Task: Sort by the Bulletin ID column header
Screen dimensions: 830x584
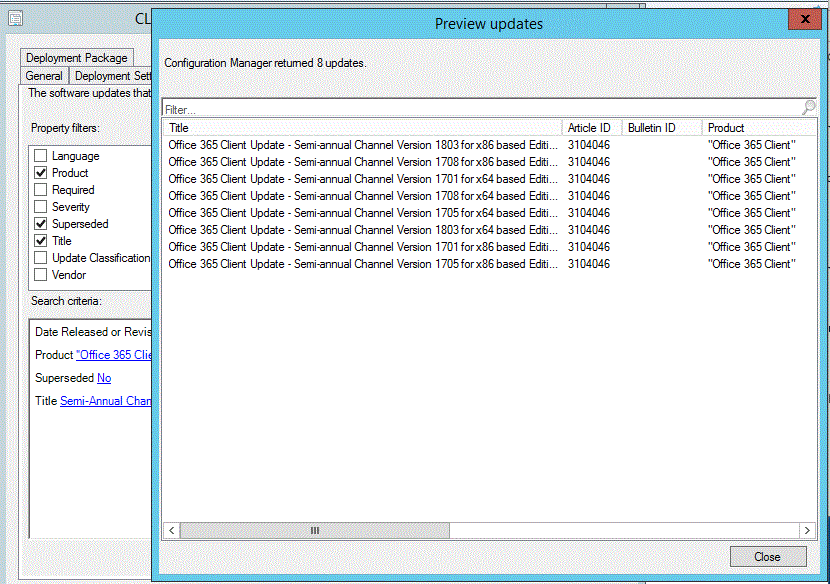Action: [662, 128]
